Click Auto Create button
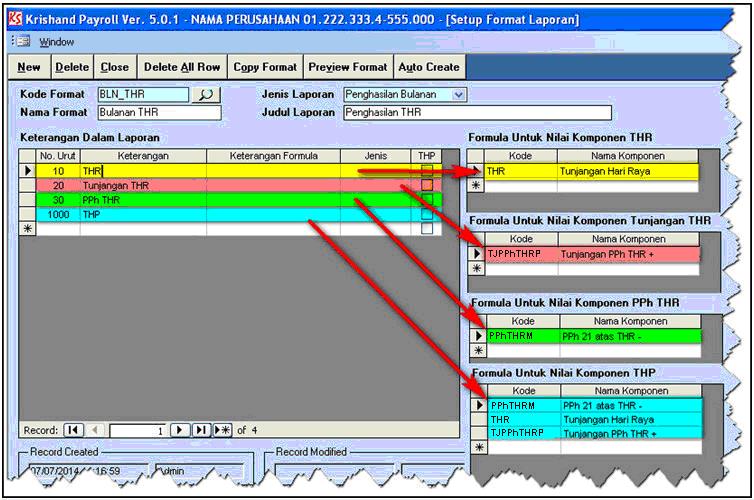 click(429, 67)
